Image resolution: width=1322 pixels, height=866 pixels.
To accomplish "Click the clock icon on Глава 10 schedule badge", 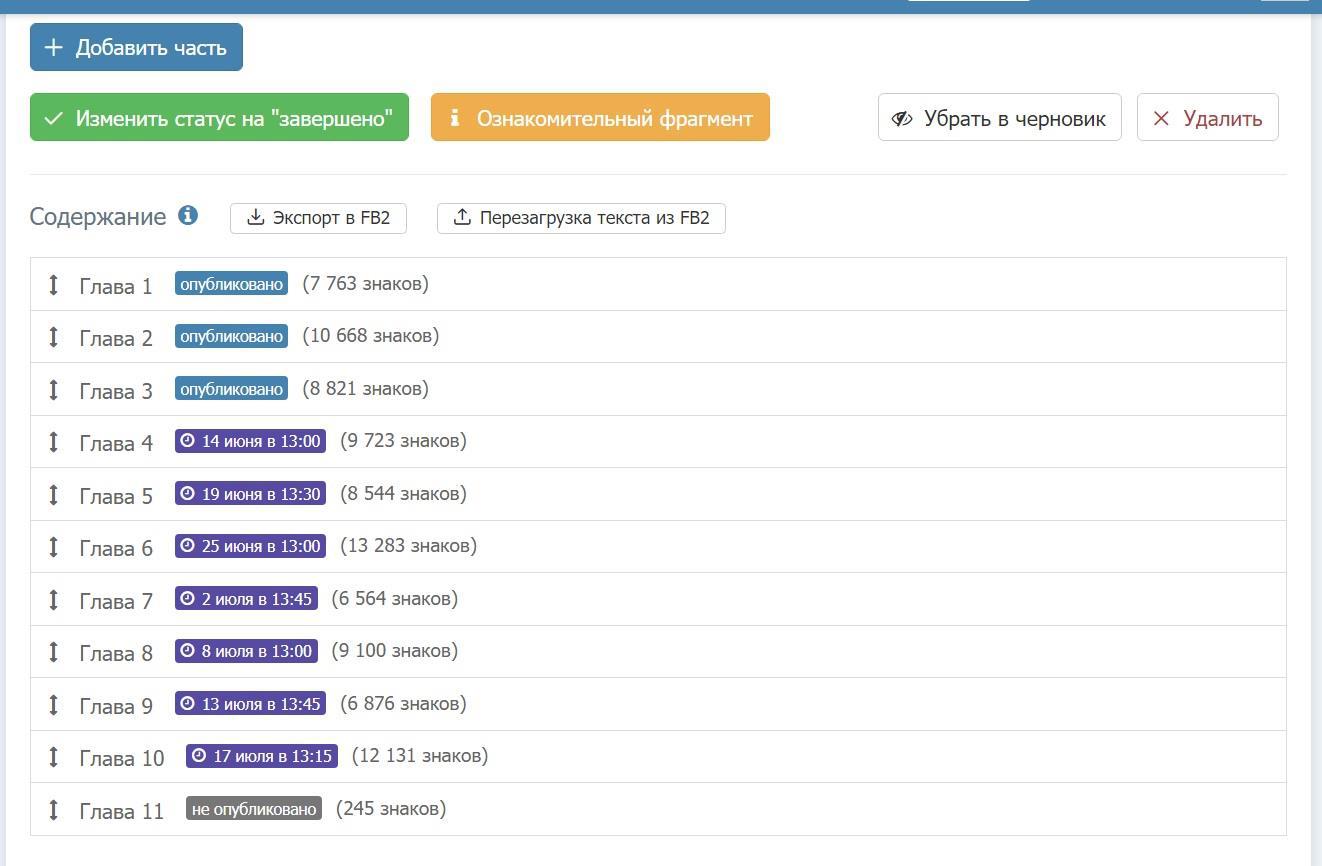I will (x=198, y=756).
